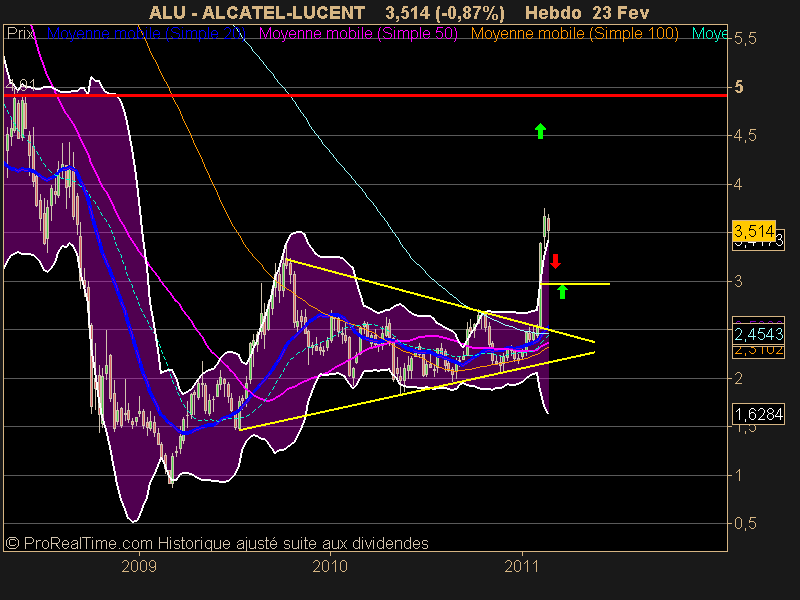Image resolution: width=800 pixels, height=600 pixels.
Task: Select "Moyenne mobile (Simple 100)" legend entry
Action: (574, 34)
